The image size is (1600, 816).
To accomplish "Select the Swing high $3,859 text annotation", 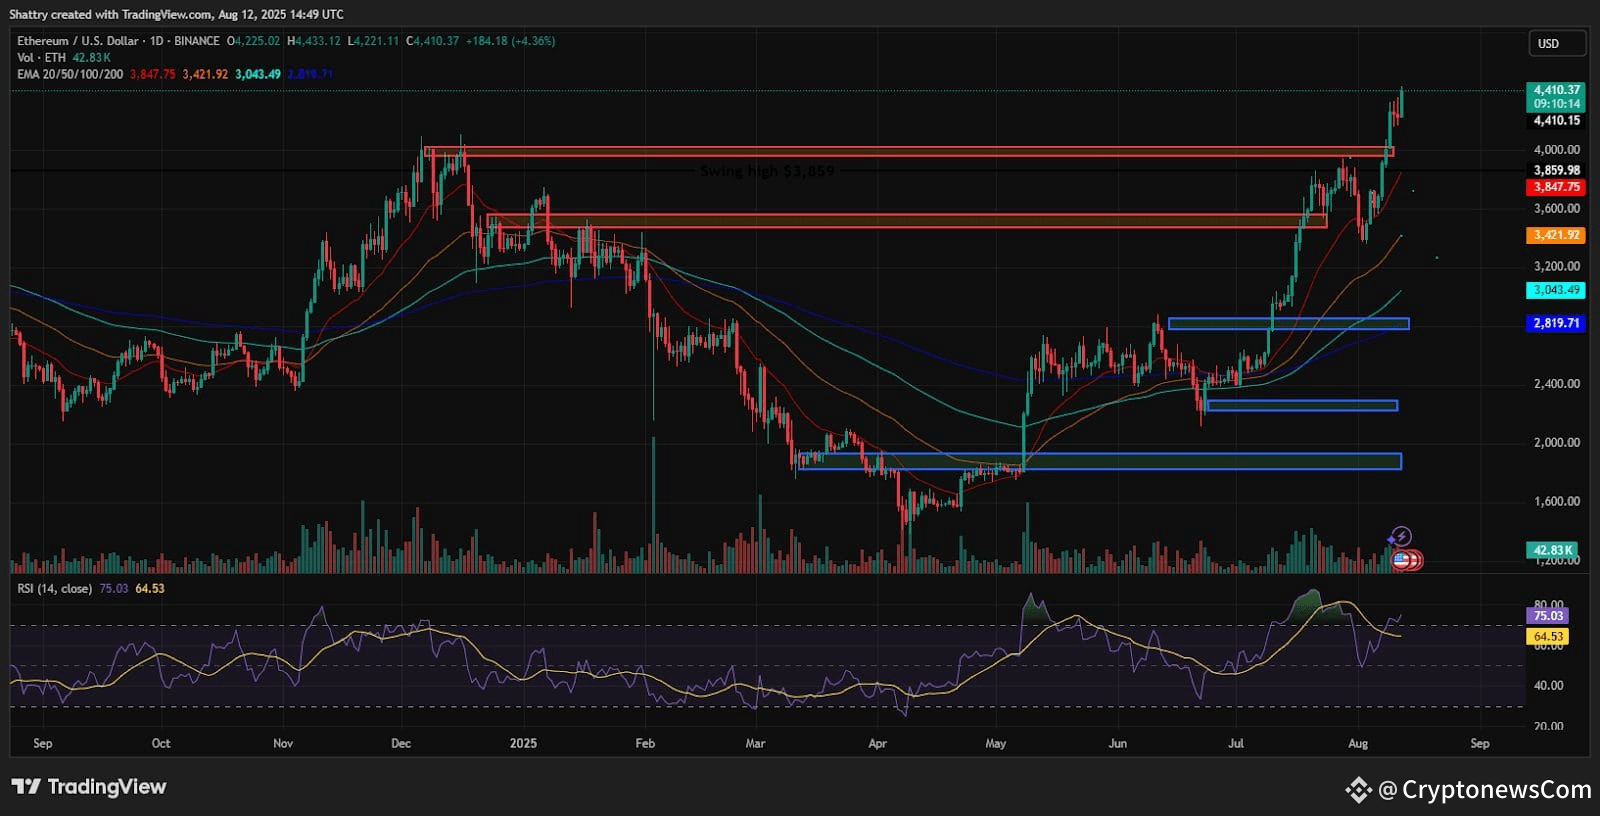I will [767, 171].
